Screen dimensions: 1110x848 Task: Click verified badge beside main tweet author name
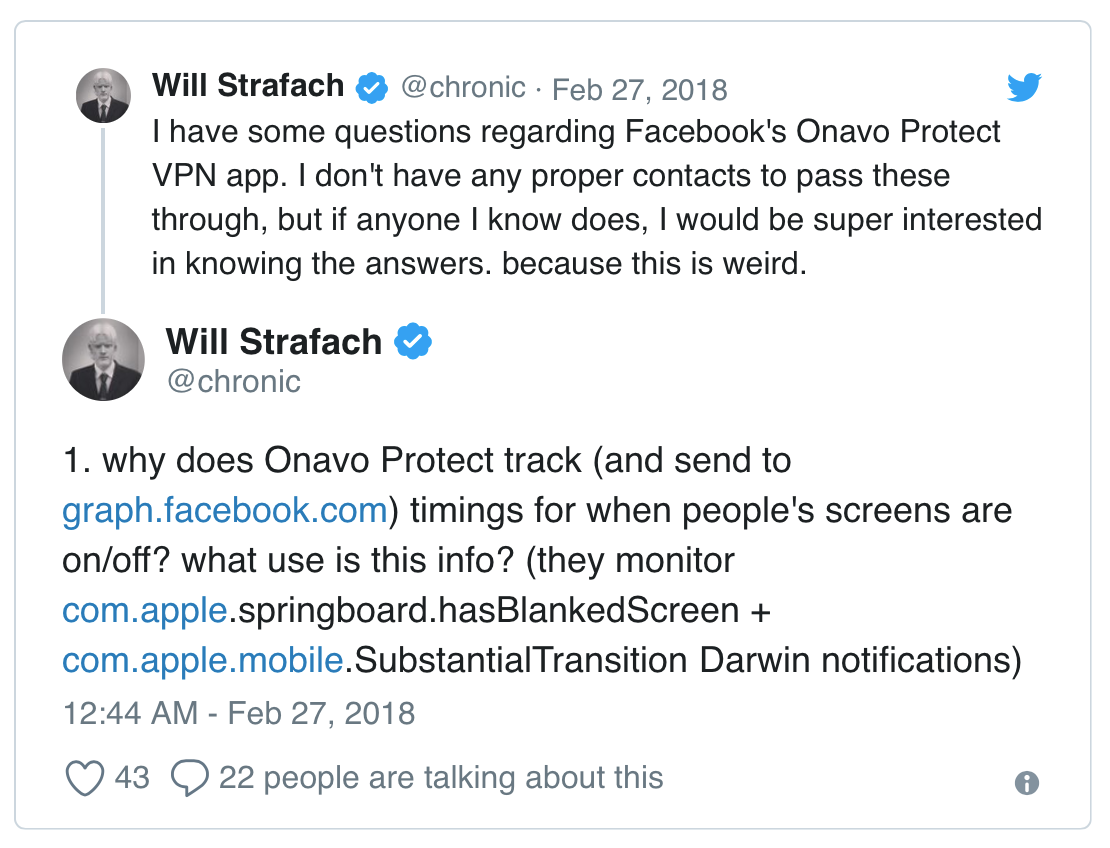[x=412, y=342]
